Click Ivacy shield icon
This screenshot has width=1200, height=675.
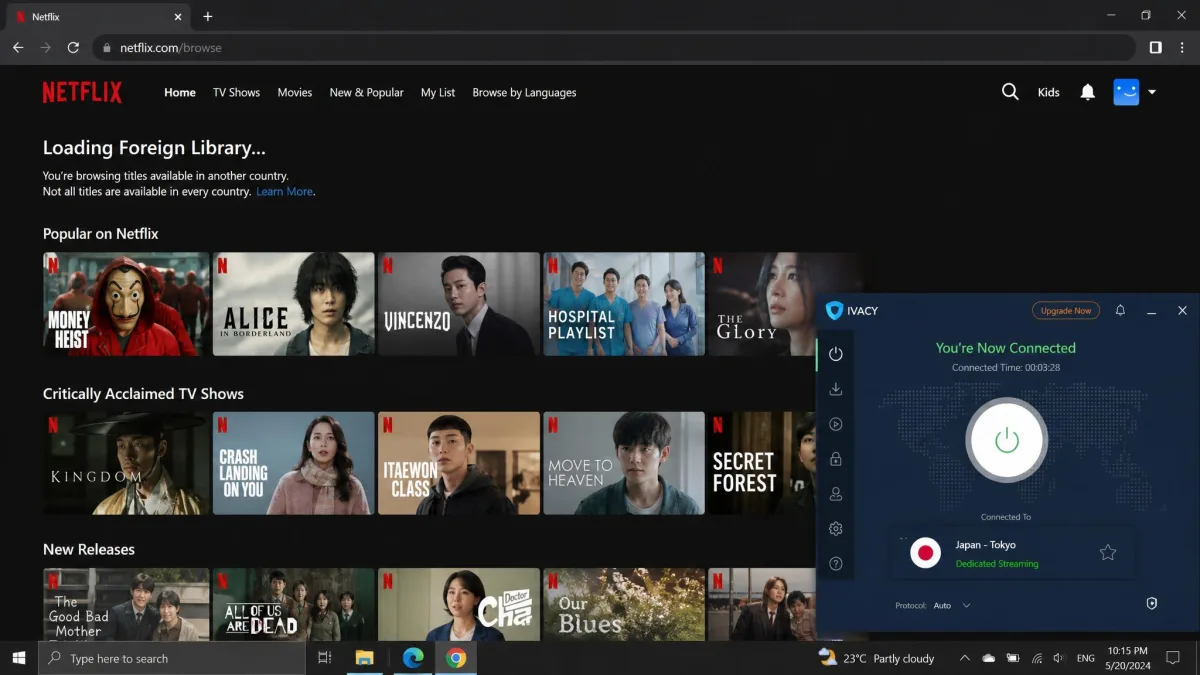click(x=1151, y=604)
